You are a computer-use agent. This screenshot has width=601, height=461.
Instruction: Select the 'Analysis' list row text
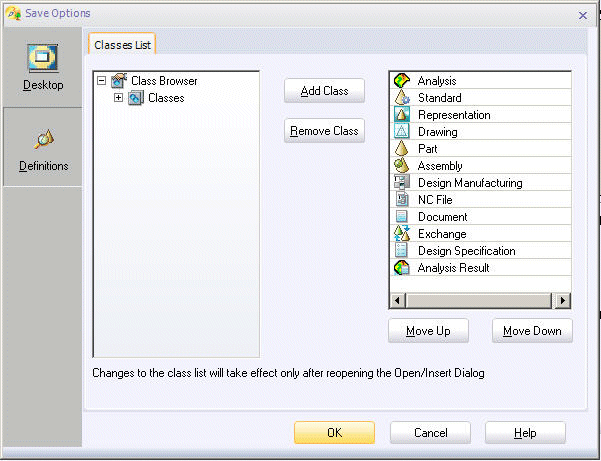[x=437, y=81]
